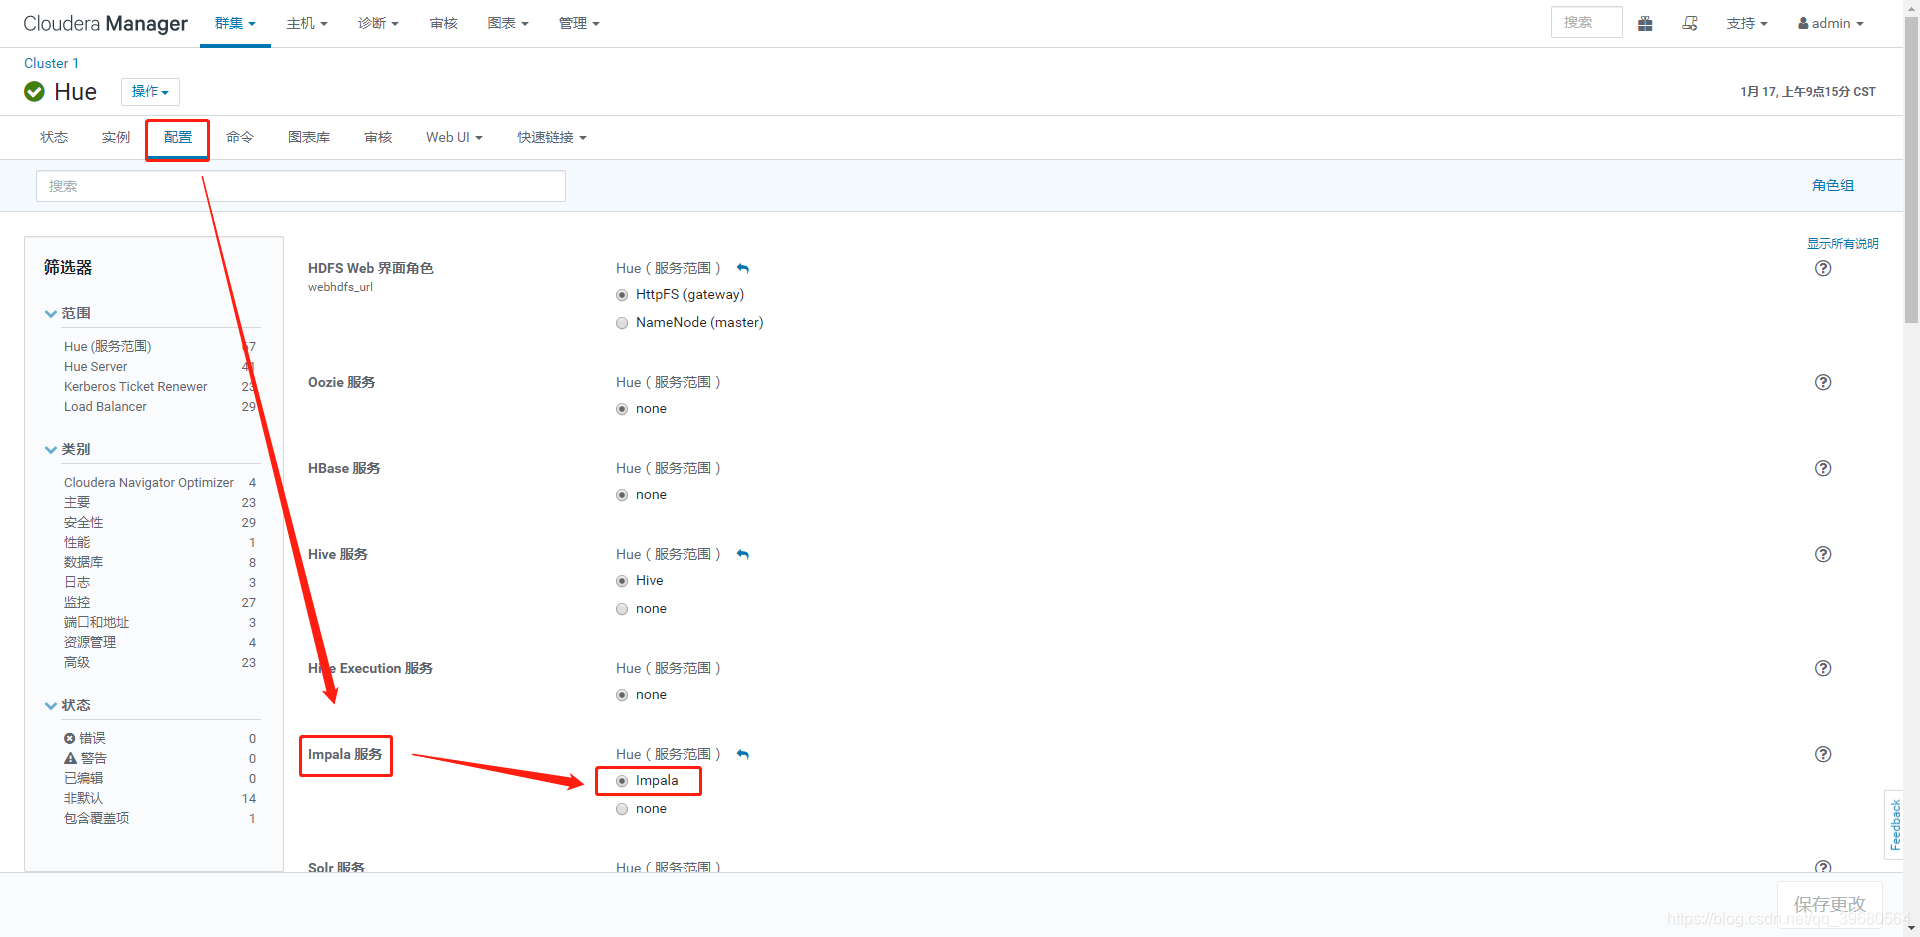Show help for HDFS Web 界面角色
This screenshot has width=1920, height=937.
pos(1823,268)
